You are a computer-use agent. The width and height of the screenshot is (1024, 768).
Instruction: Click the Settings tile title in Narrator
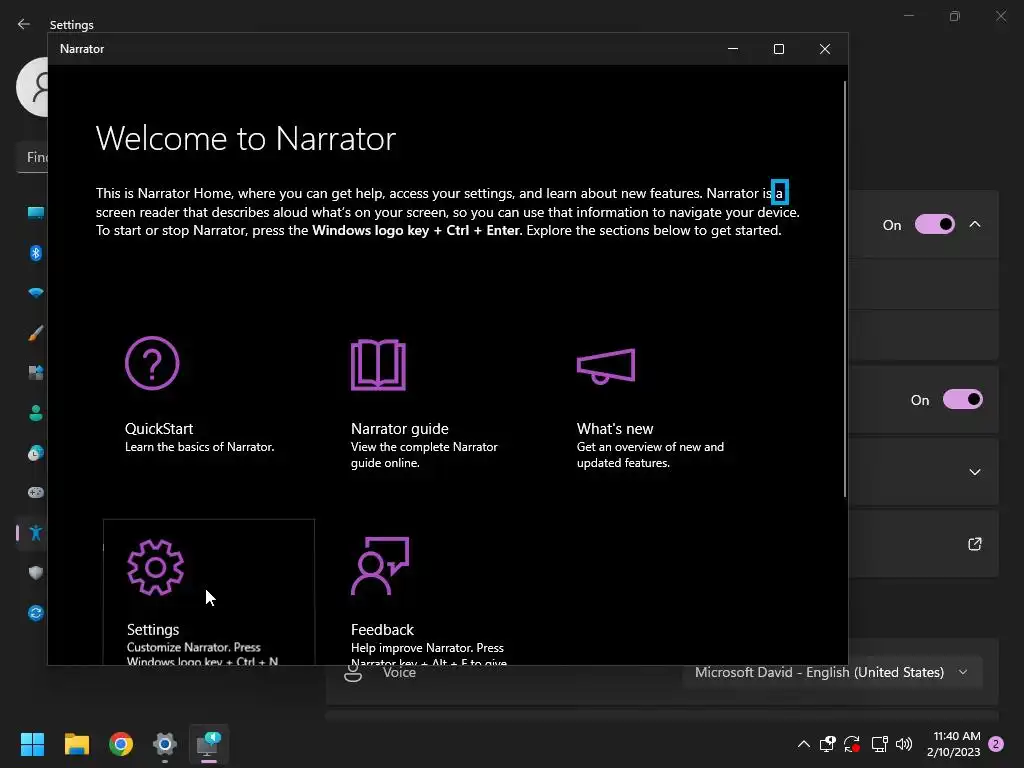coord(153,630)
